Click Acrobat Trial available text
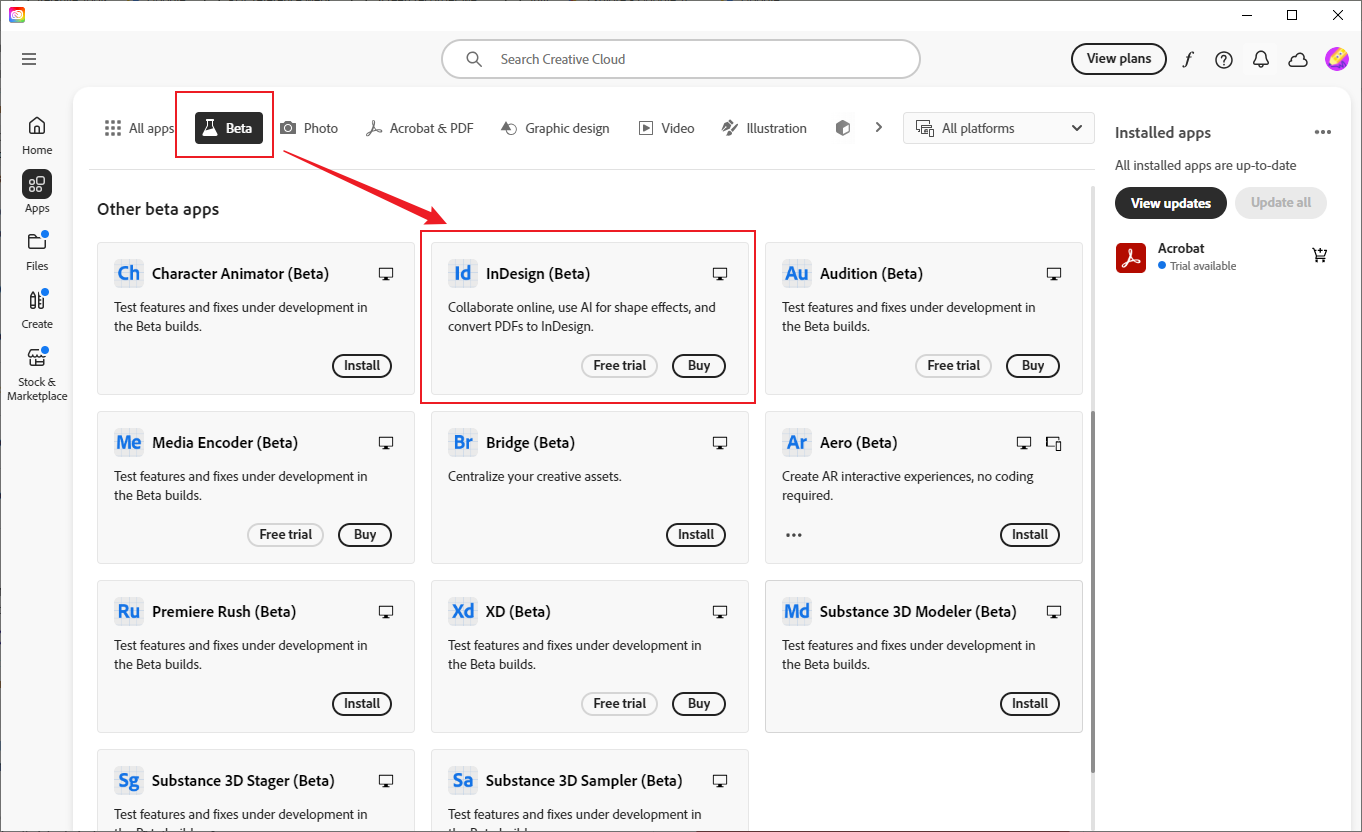Image resolution: width=1362 pixels, height=832 pixels. pyautogui.click(x=1203, y=266)
